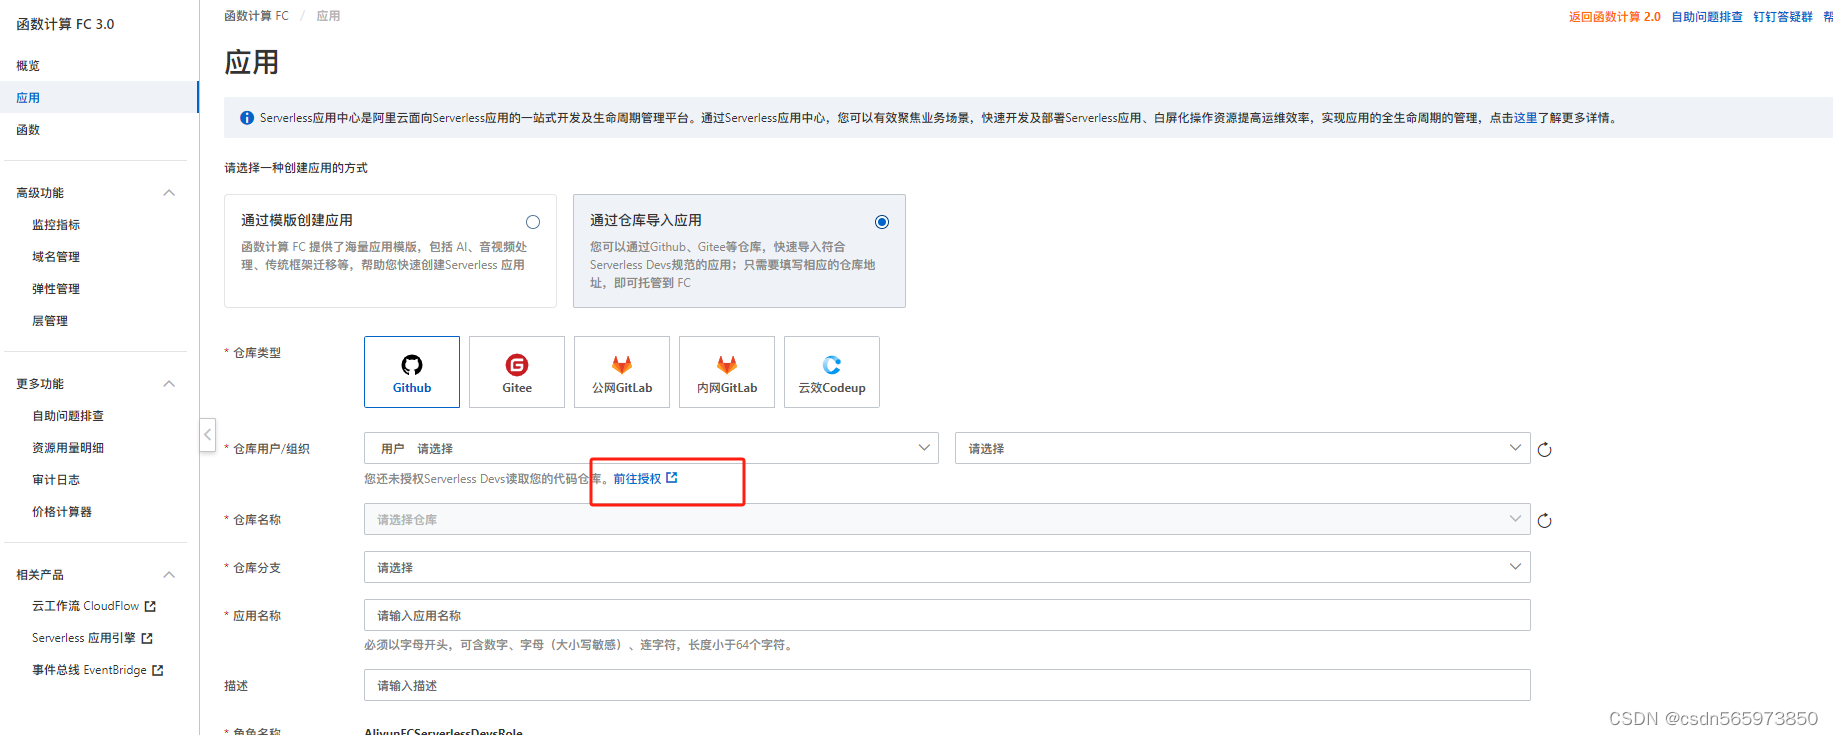Open Serverless 应用引擎 link

pos(84,638)
